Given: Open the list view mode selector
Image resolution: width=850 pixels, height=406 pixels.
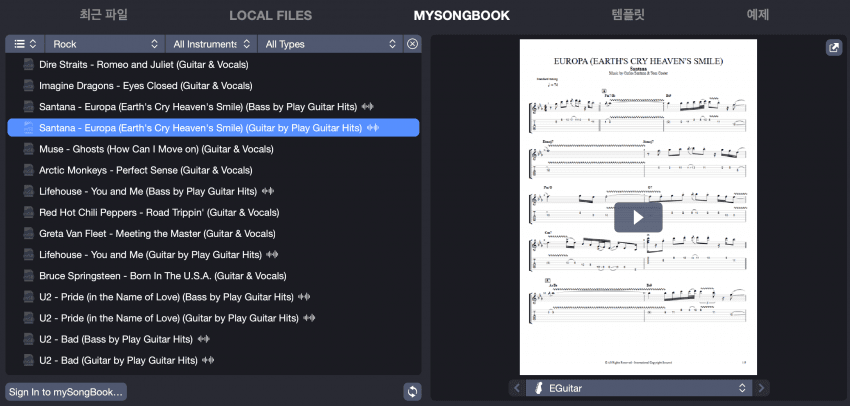Looking at the screenshot, I should pyautogui.click(x=25, y=44).
